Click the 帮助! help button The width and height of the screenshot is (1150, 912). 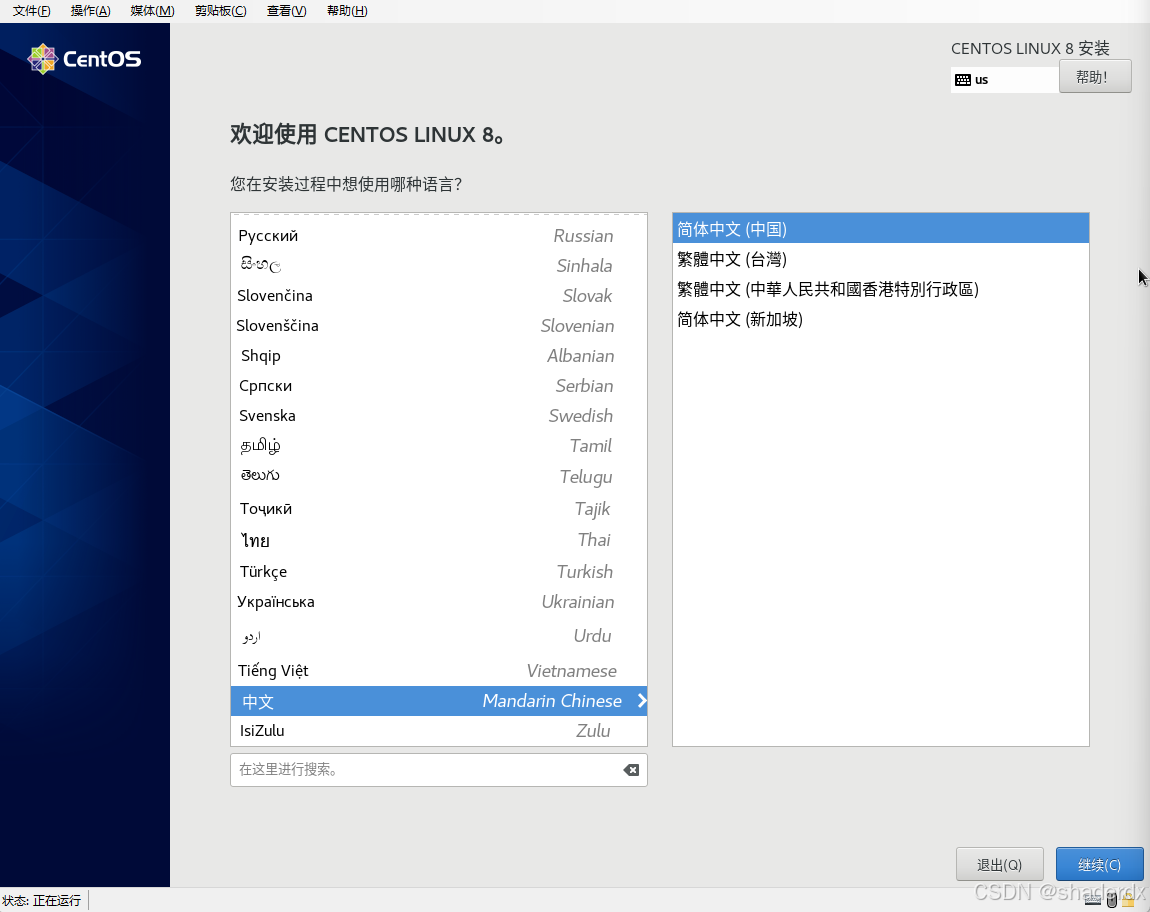coord(1095,77)
